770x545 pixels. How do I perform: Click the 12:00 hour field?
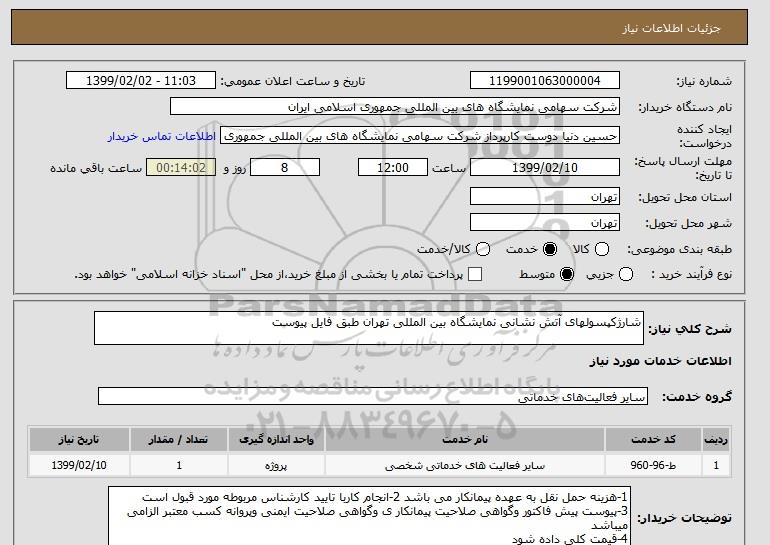click(x=393, y=167)
